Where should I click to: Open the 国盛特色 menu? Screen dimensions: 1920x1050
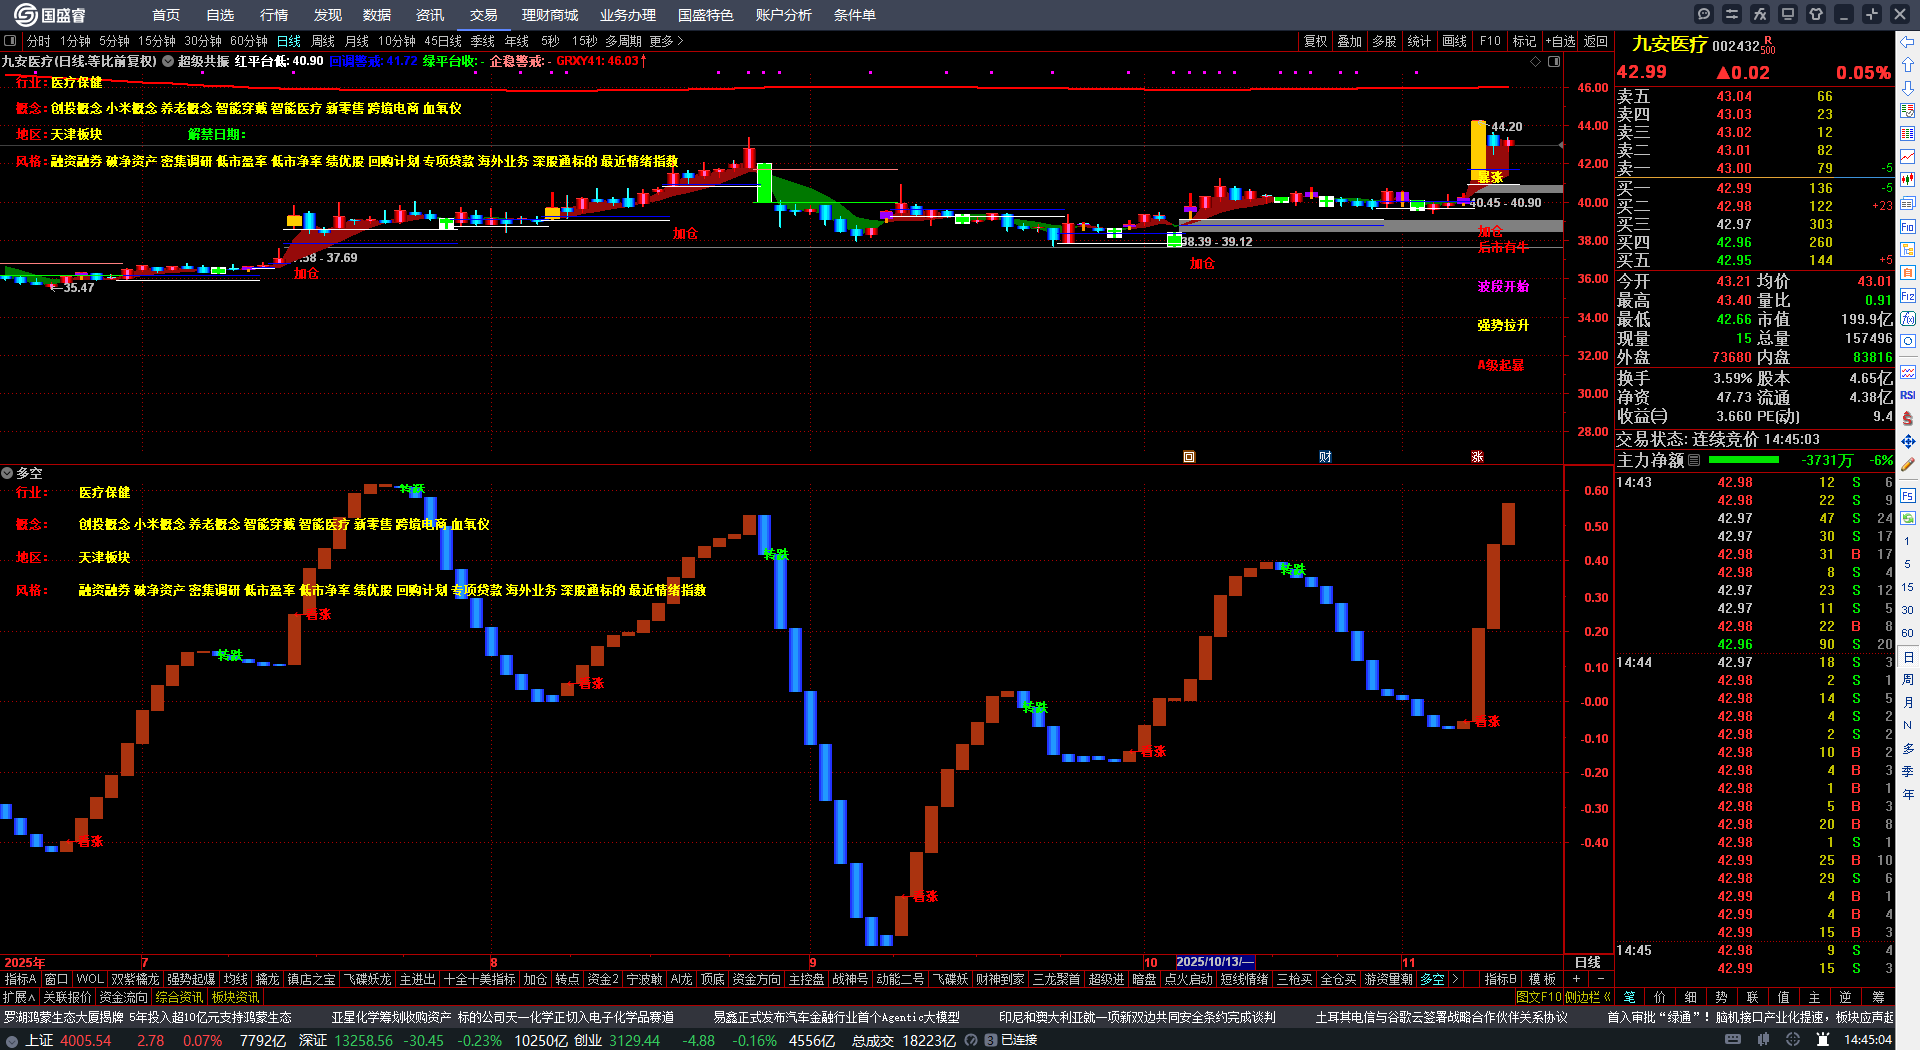[705, 15]
